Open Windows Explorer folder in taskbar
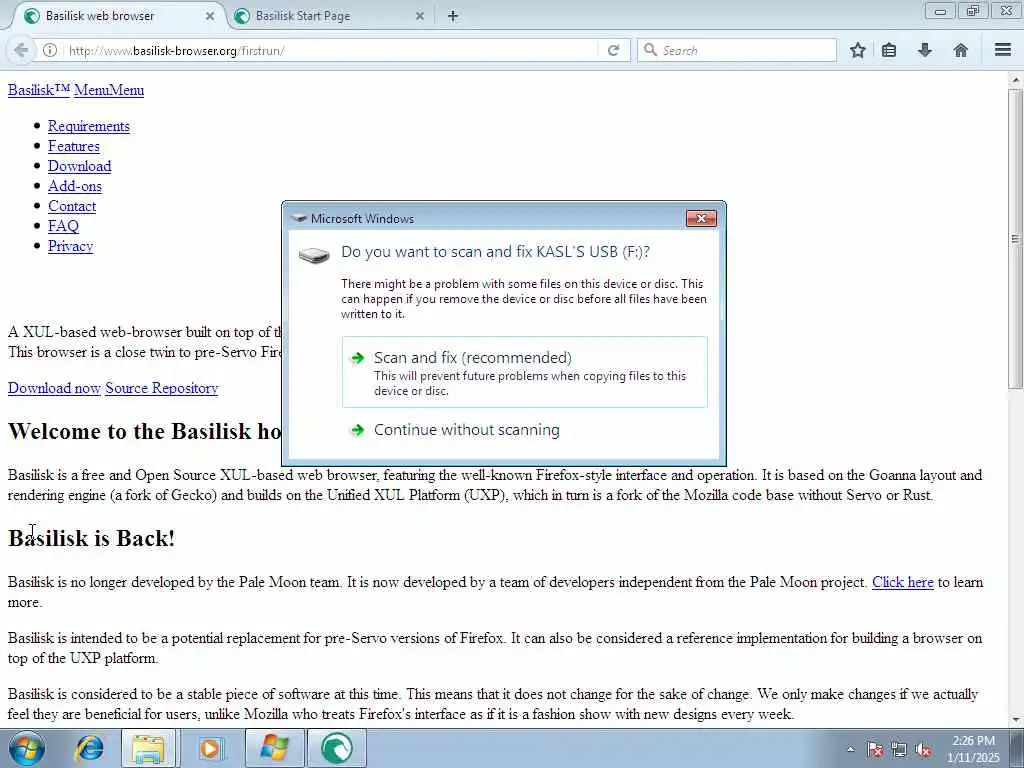Image resolution: width=1024 pixels, height=768 pixels. (148, 749)
